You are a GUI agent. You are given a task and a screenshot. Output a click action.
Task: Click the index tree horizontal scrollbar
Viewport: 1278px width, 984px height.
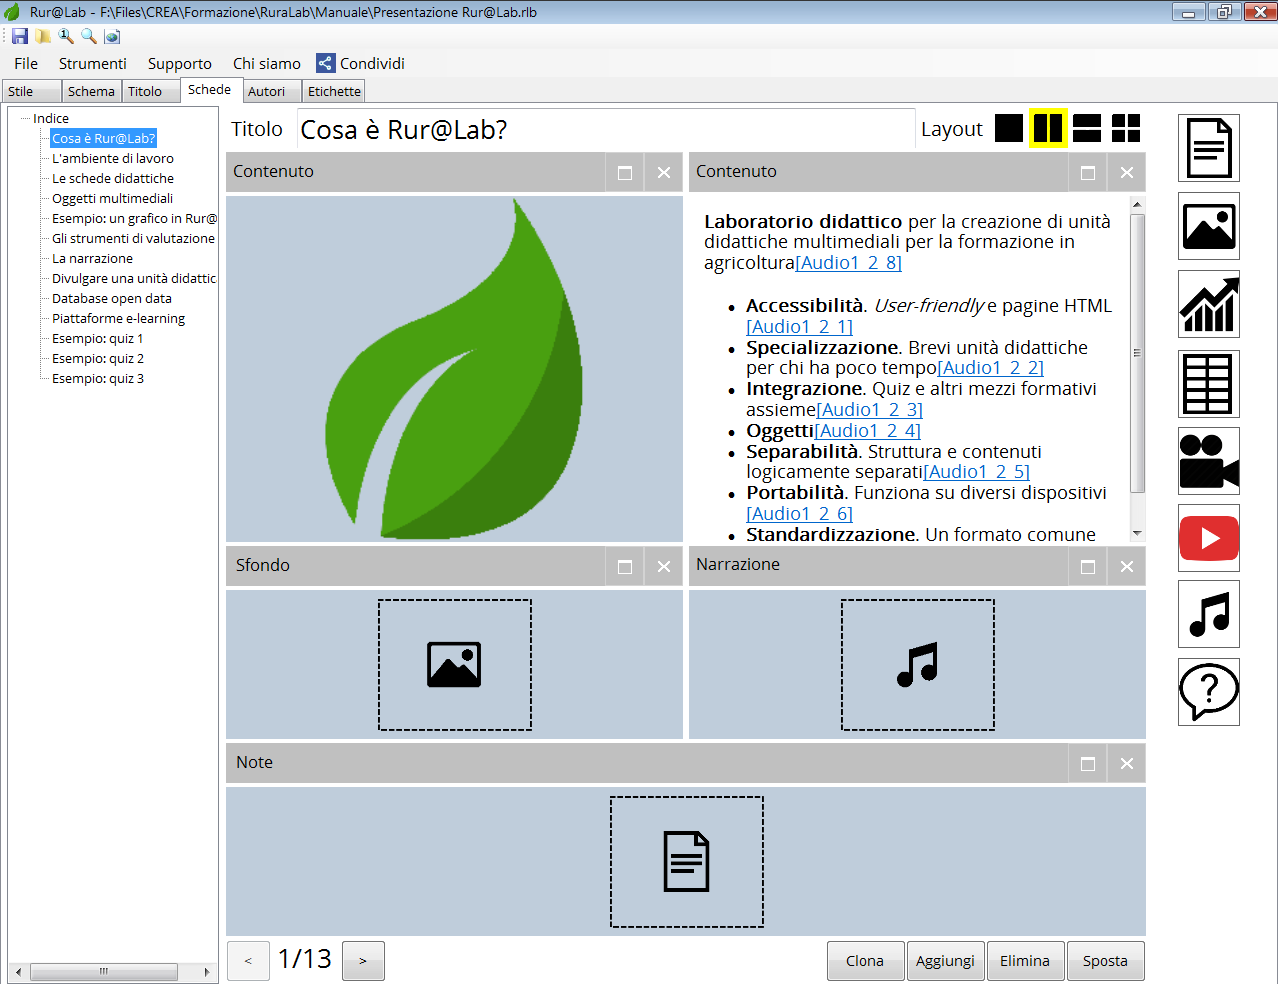click(x=112, y=972)
